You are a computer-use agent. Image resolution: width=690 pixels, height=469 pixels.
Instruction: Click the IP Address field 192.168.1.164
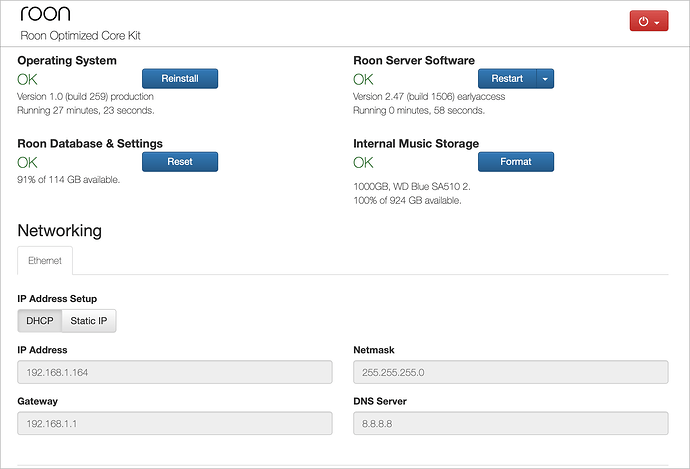point(175,372)
